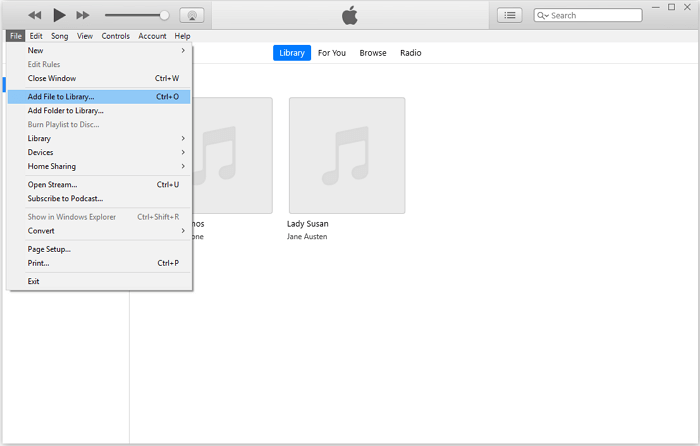Click Exit in the File menu
Screen dimensions: 700x446
point(99,281)
